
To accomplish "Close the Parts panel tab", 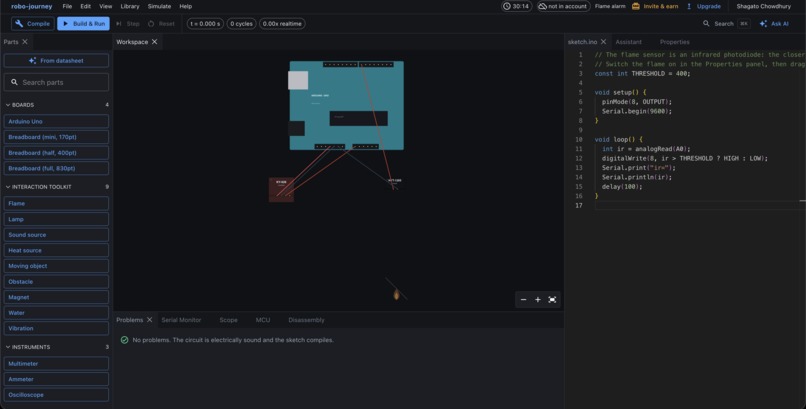I will 25,42.
